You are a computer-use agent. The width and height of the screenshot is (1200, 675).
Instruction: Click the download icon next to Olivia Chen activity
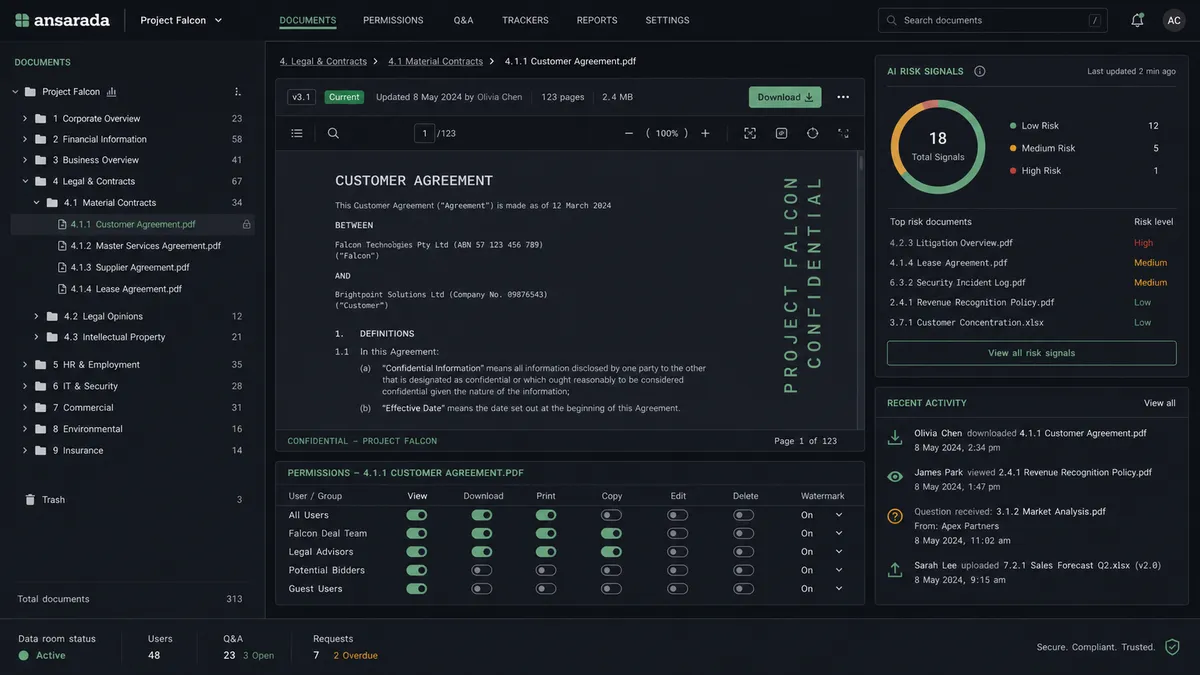[x=895, y=438]
